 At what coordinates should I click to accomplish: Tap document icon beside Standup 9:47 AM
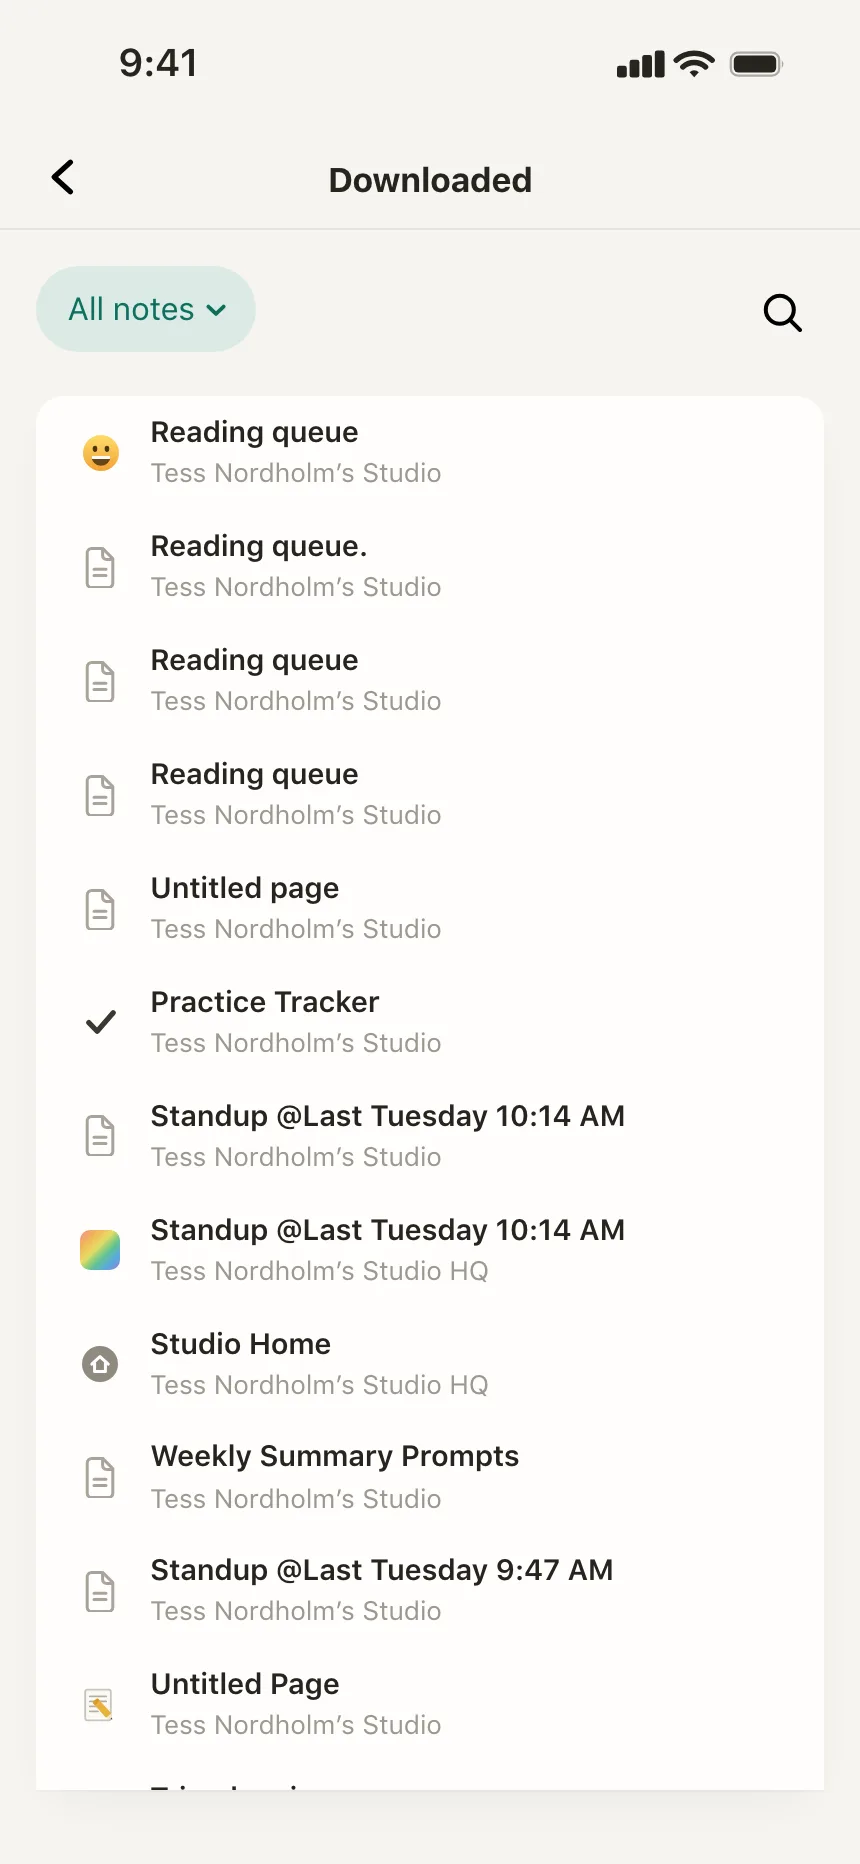[100, 1592]
